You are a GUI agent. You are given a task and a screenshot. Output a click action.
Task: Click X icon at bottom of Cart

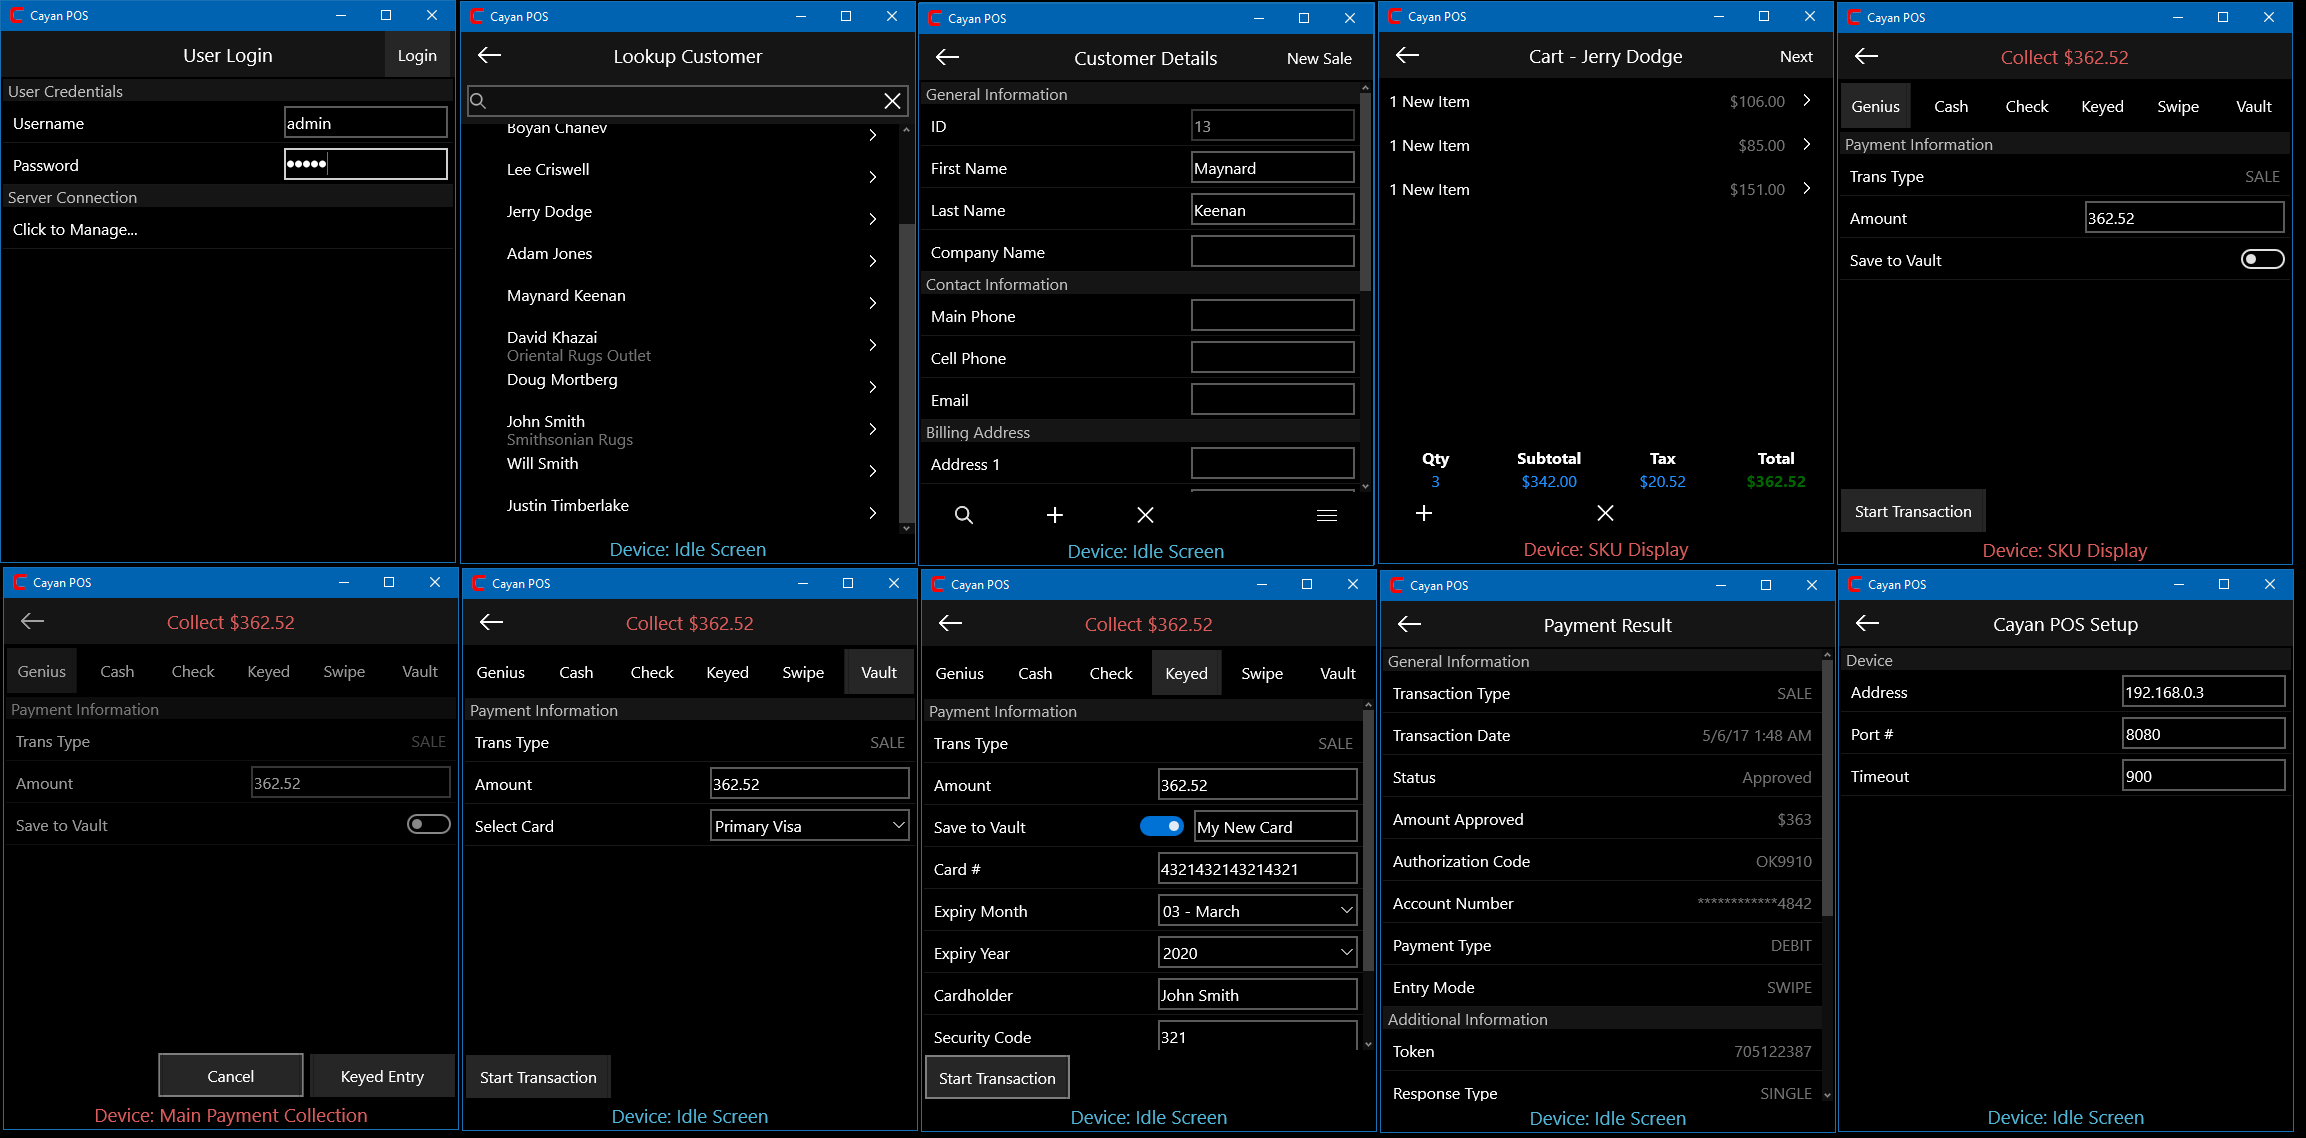click(1605, 513)
